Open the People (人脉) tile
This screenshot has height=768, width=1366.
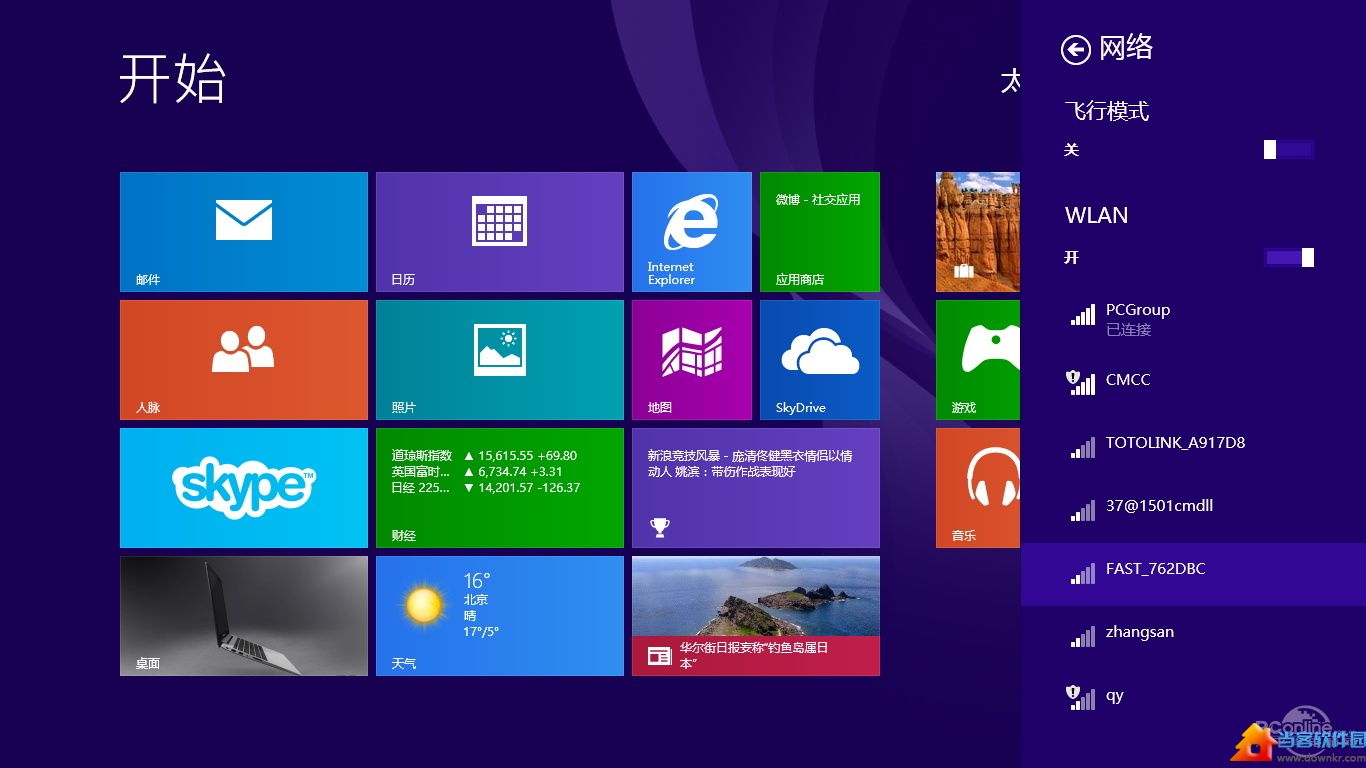[x=244, y=360]
